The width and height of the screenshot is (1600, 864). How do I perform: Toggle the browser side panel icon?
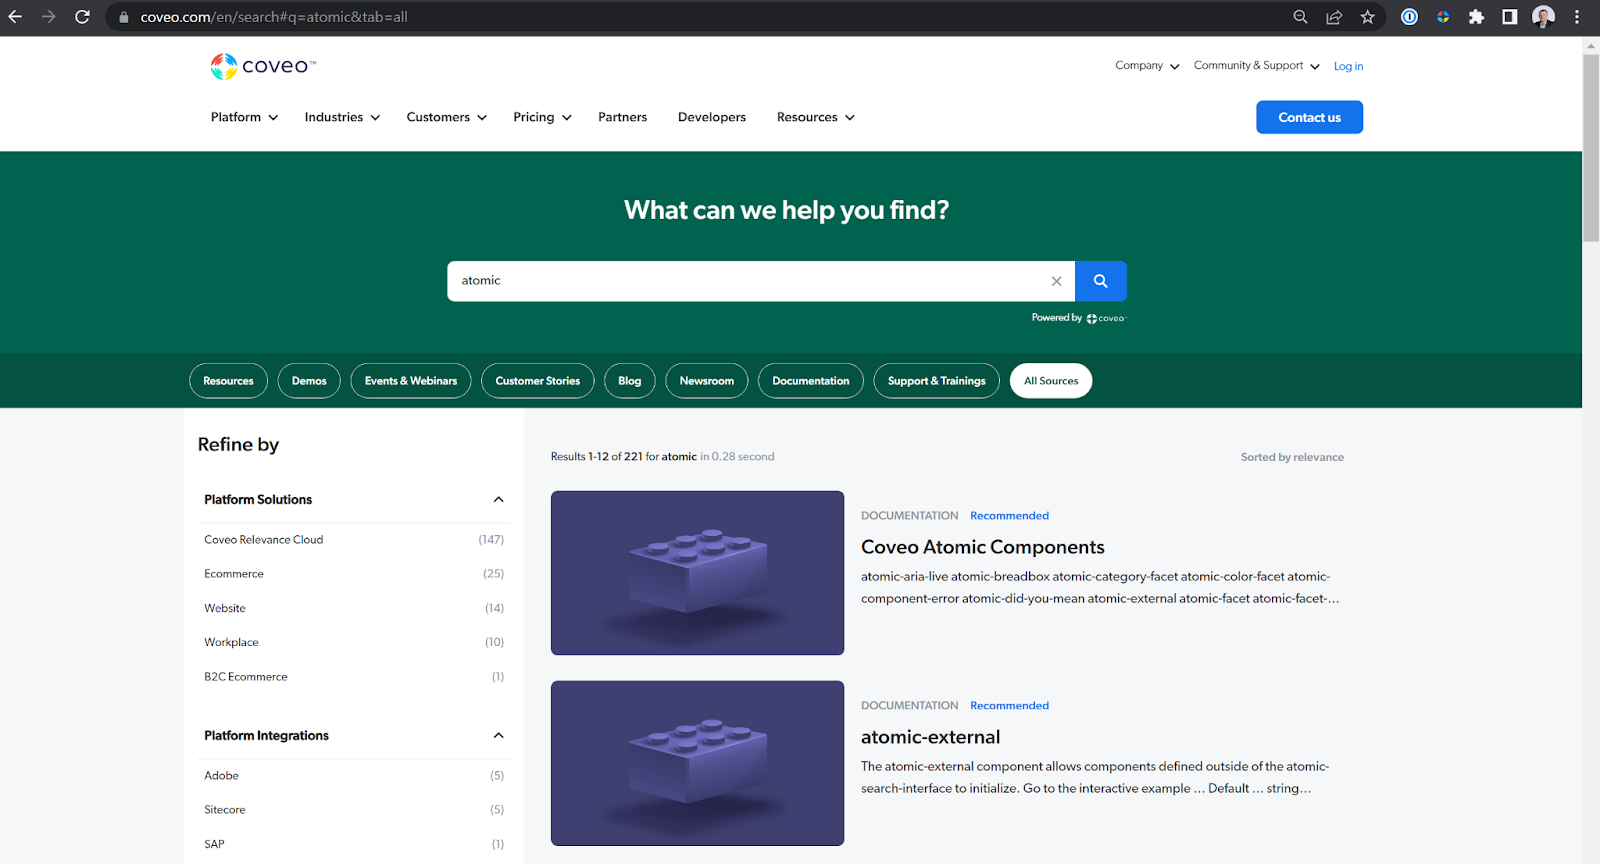click(x=1510, y=17)
